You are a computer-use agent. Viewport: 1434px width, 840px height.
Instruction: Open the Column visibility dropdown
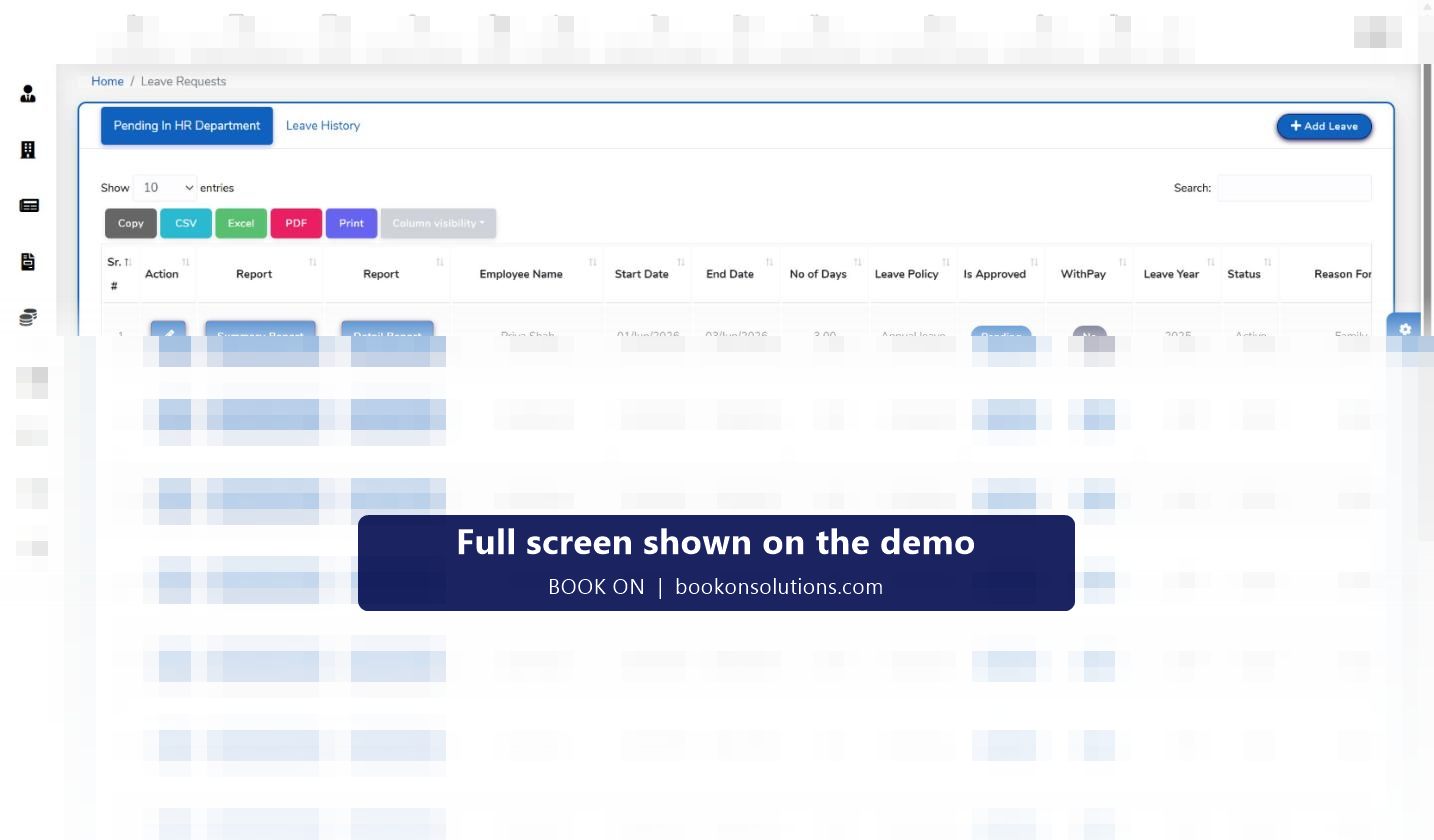point(438,223)
